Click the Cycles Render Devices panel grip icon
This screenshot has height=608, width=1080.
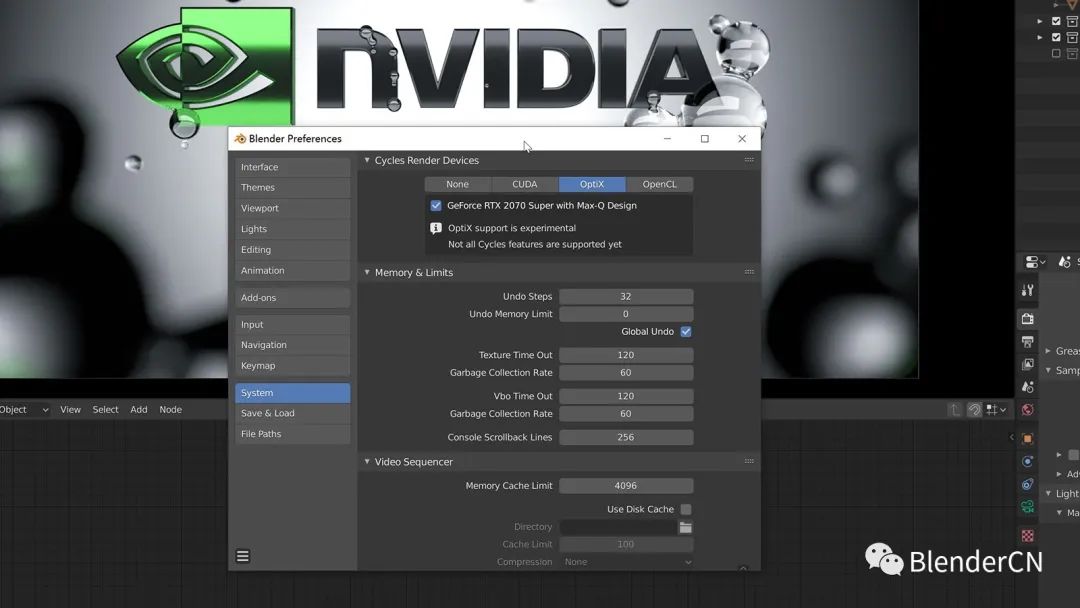click(749, 160)
